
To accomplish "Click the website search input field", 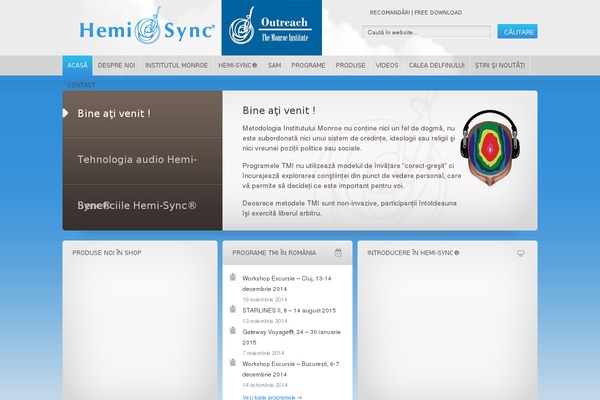I will [x=441, y=32].
